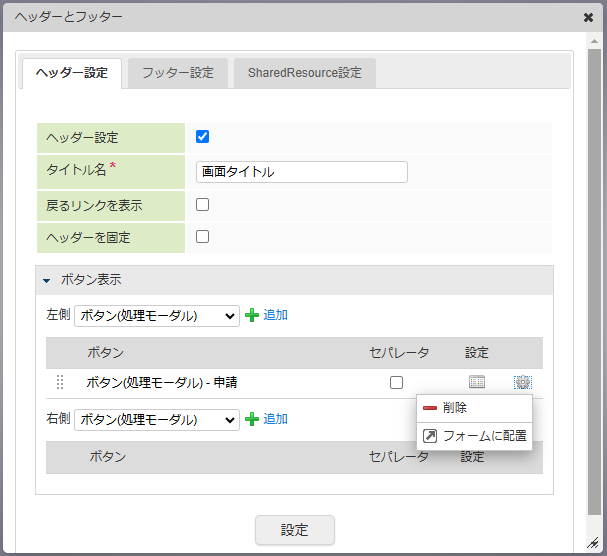
Task: Switch to the SharedResource設定 tab
Action: click(304, 73)
